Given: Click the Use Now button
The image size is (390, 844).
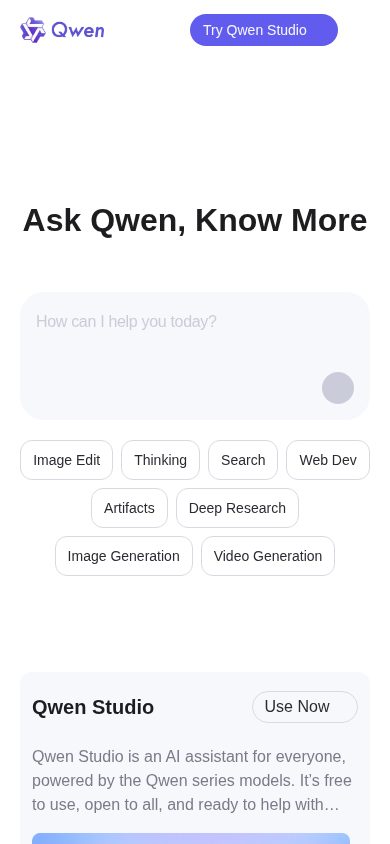Looking at the screenshot, I should pos(305,707).
